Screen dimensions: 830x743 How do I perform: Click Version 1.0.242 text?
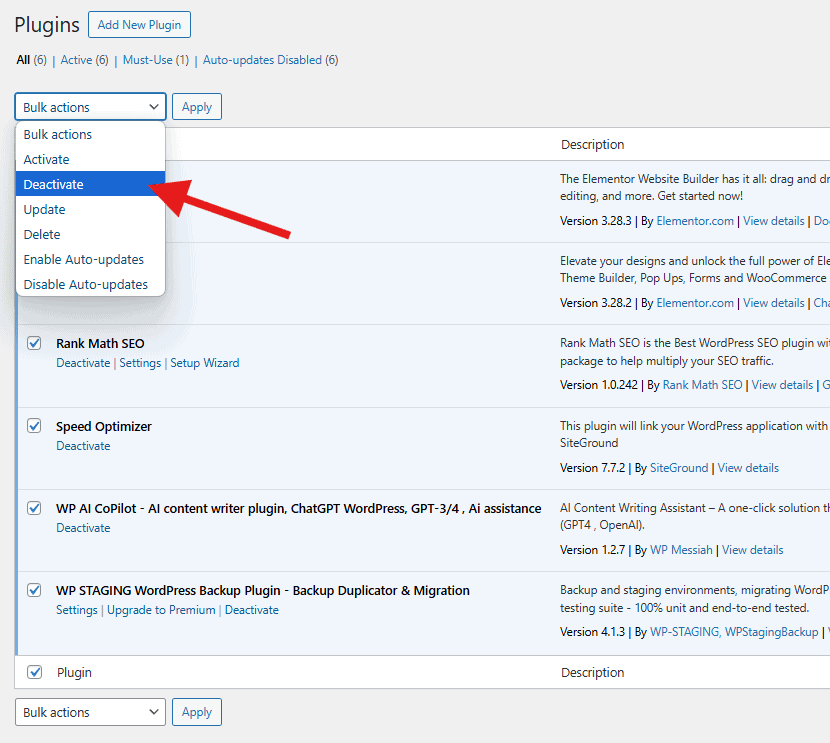pos(599,385)
